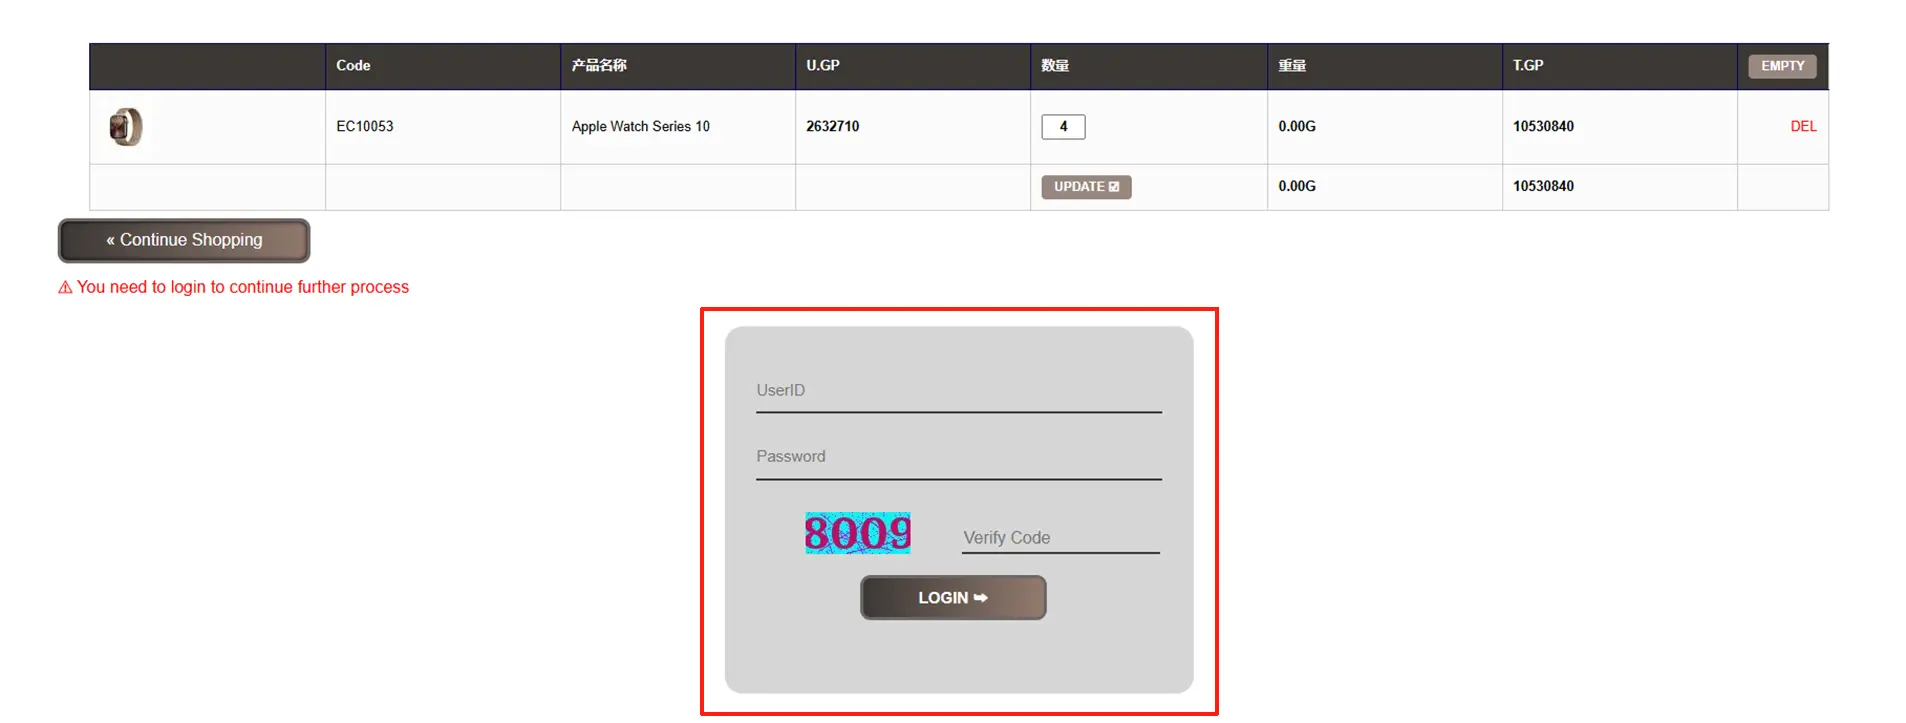Screen dimensions: 1906x723
Task: Delete the Apple Watch item via DEL
Action: pos(1802,127)
